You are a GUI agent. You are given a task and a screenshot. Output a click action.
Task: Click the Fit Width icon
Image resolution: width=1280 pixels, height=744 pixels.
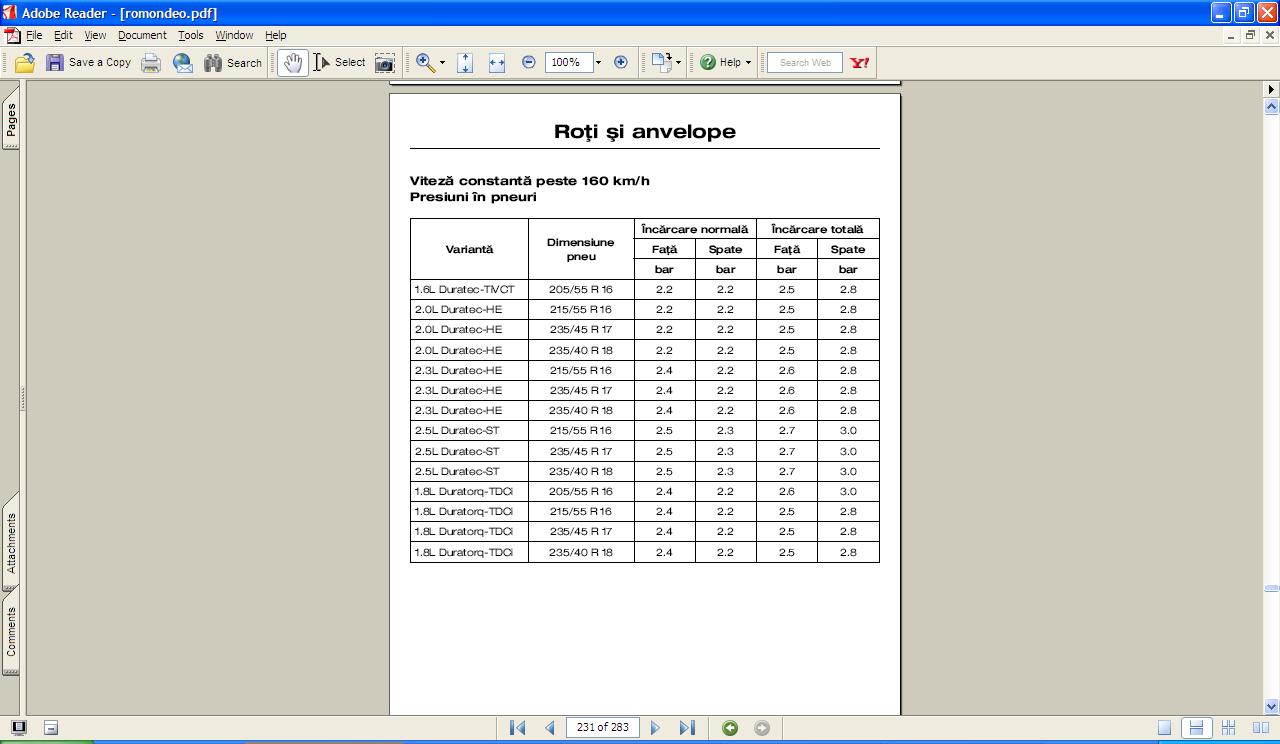click(497, 62)
